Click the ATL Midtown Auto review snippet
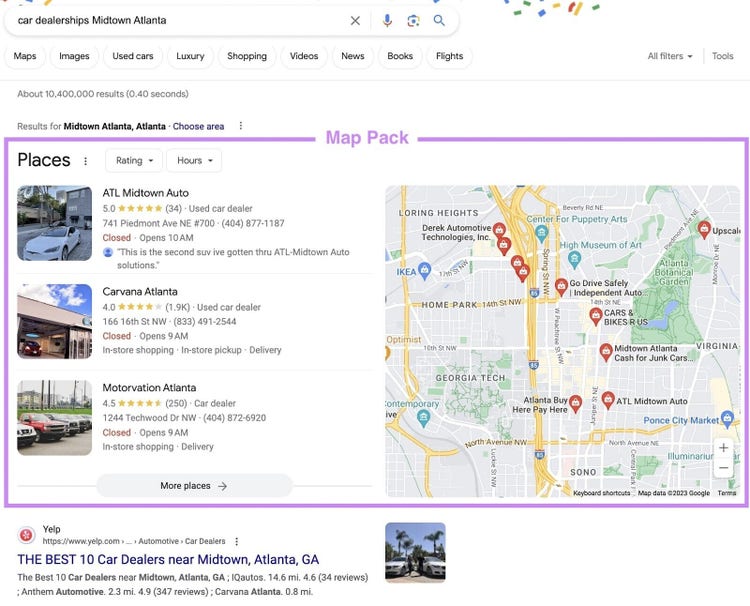 [232, 258]
